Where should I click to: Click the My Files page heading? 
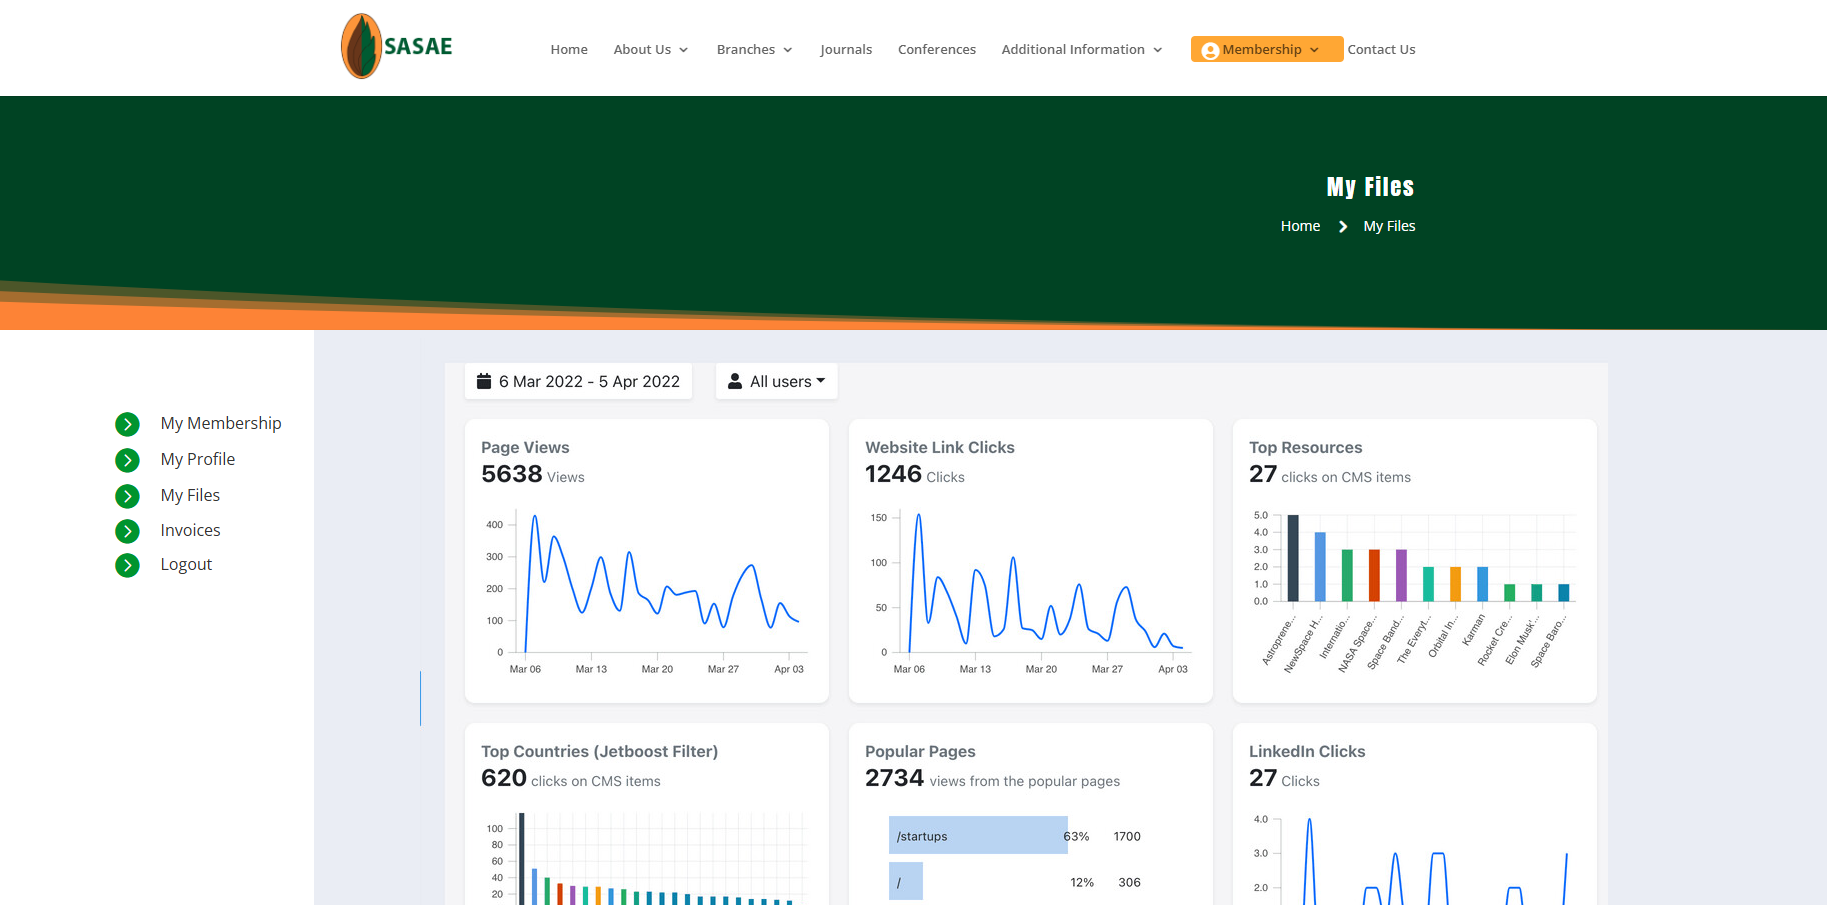pyautogui.click(x=1370, y=187)
